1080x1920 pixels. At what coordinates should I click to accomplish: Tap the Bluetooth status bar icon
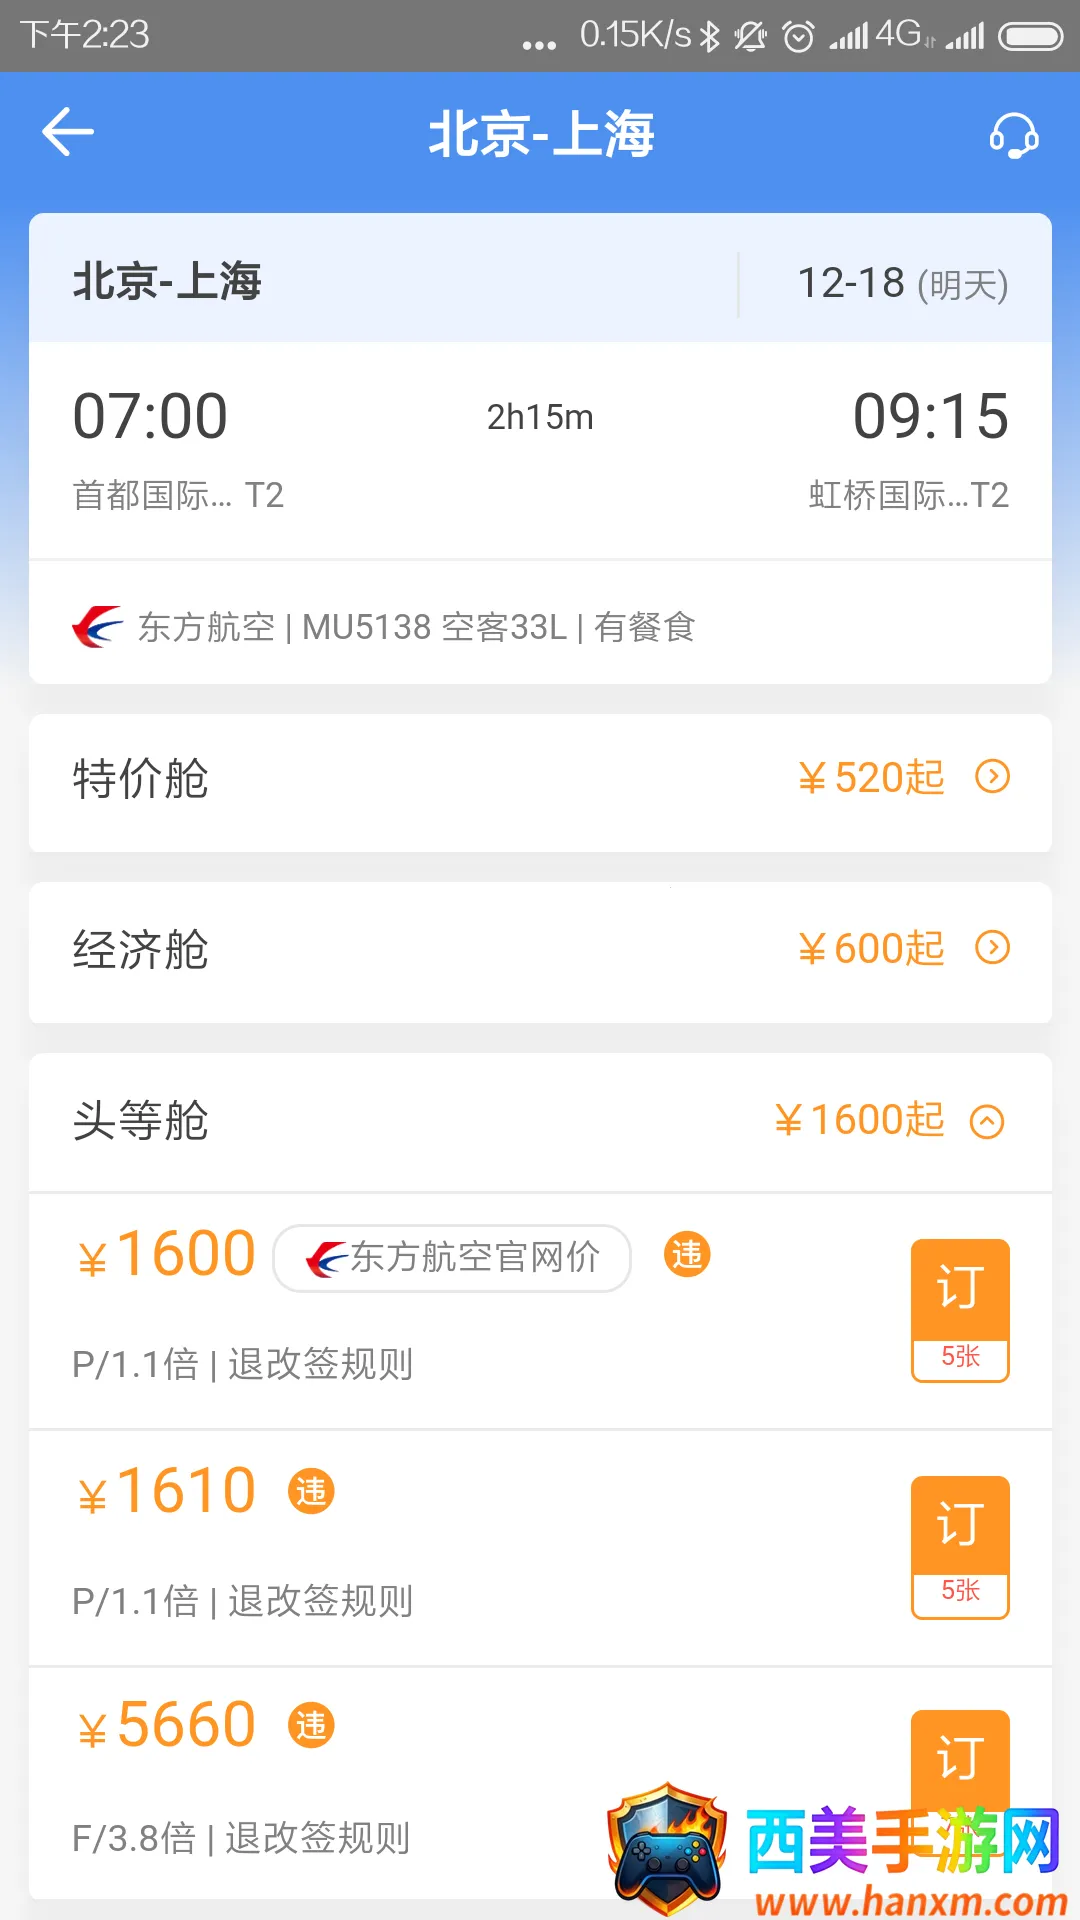click(x=710, y=37)
